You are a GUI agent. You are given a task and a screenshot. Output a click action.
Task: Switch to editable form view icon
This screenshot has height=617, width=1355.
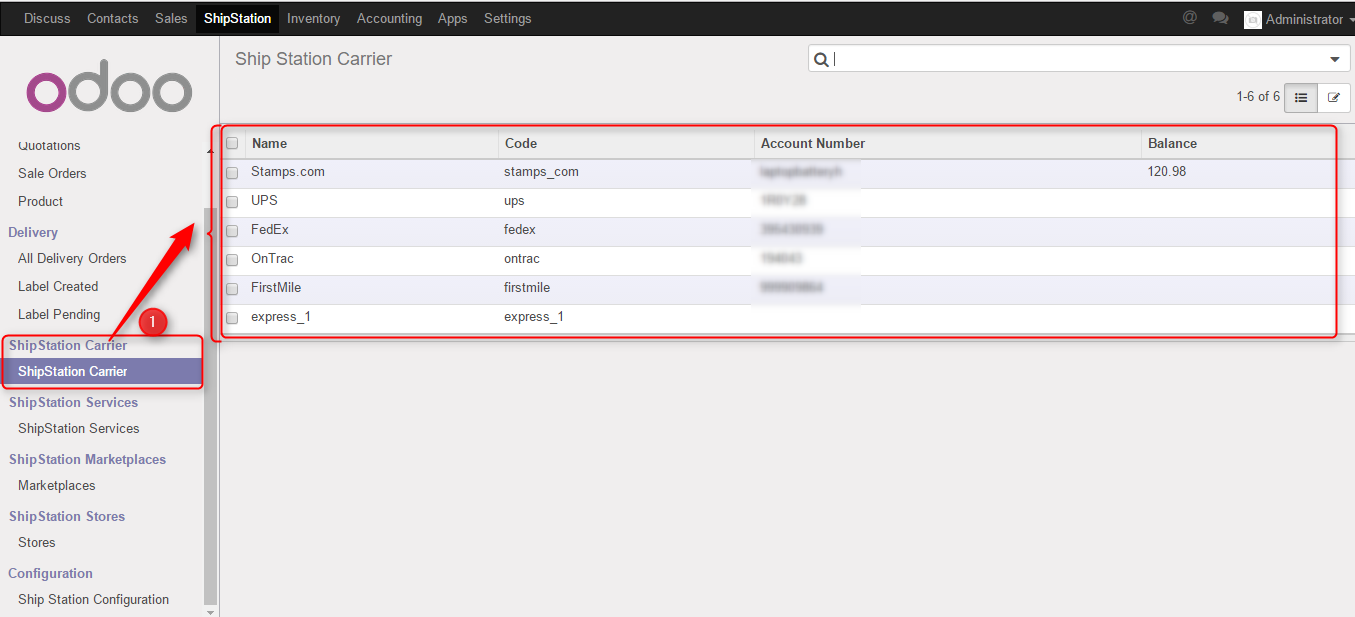(1334, 97)
